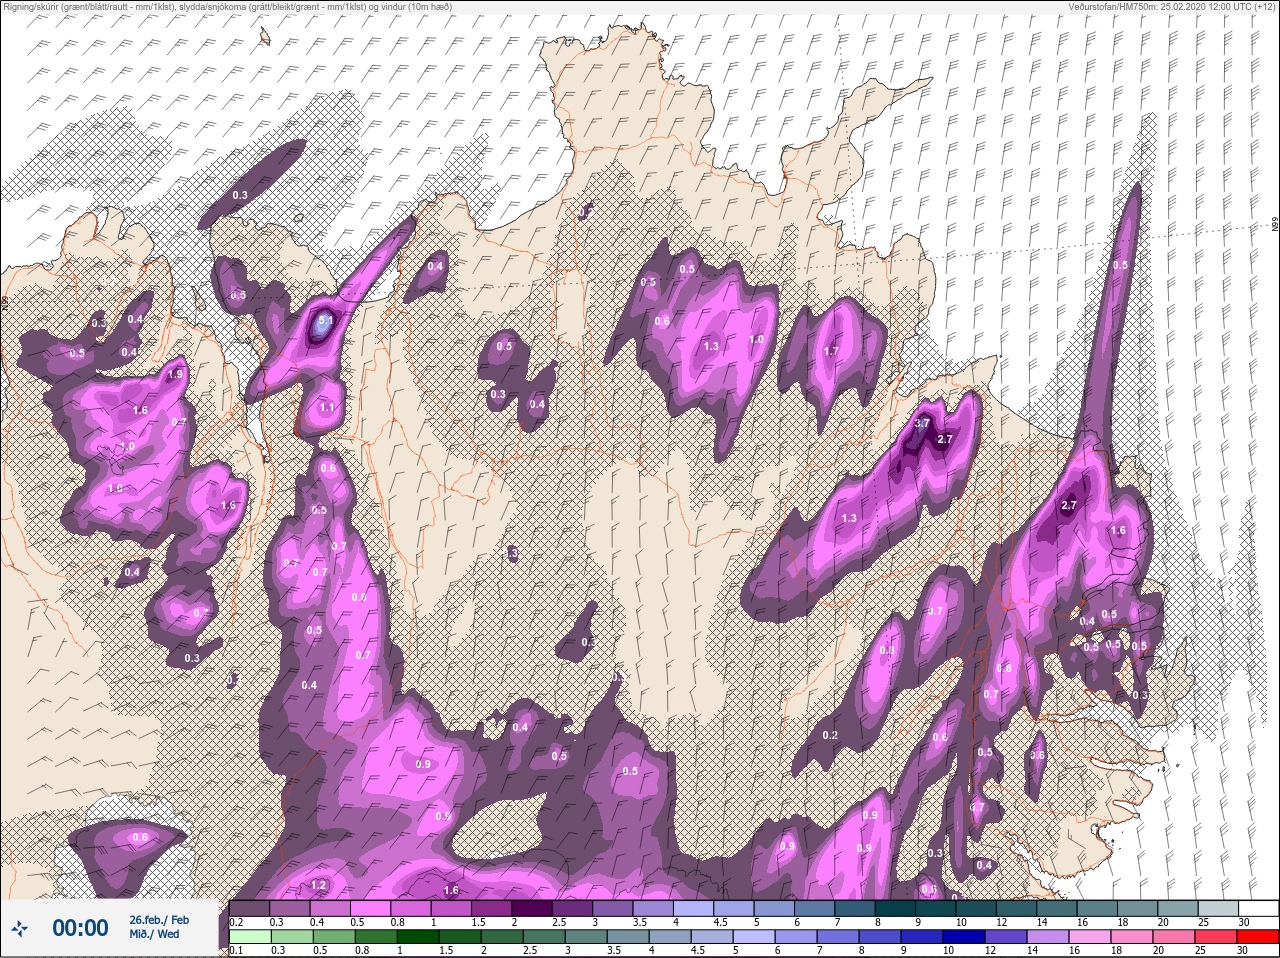
Task: Pick the upper legend swatch between 4 and 4.5
Action: pos(693,908)
